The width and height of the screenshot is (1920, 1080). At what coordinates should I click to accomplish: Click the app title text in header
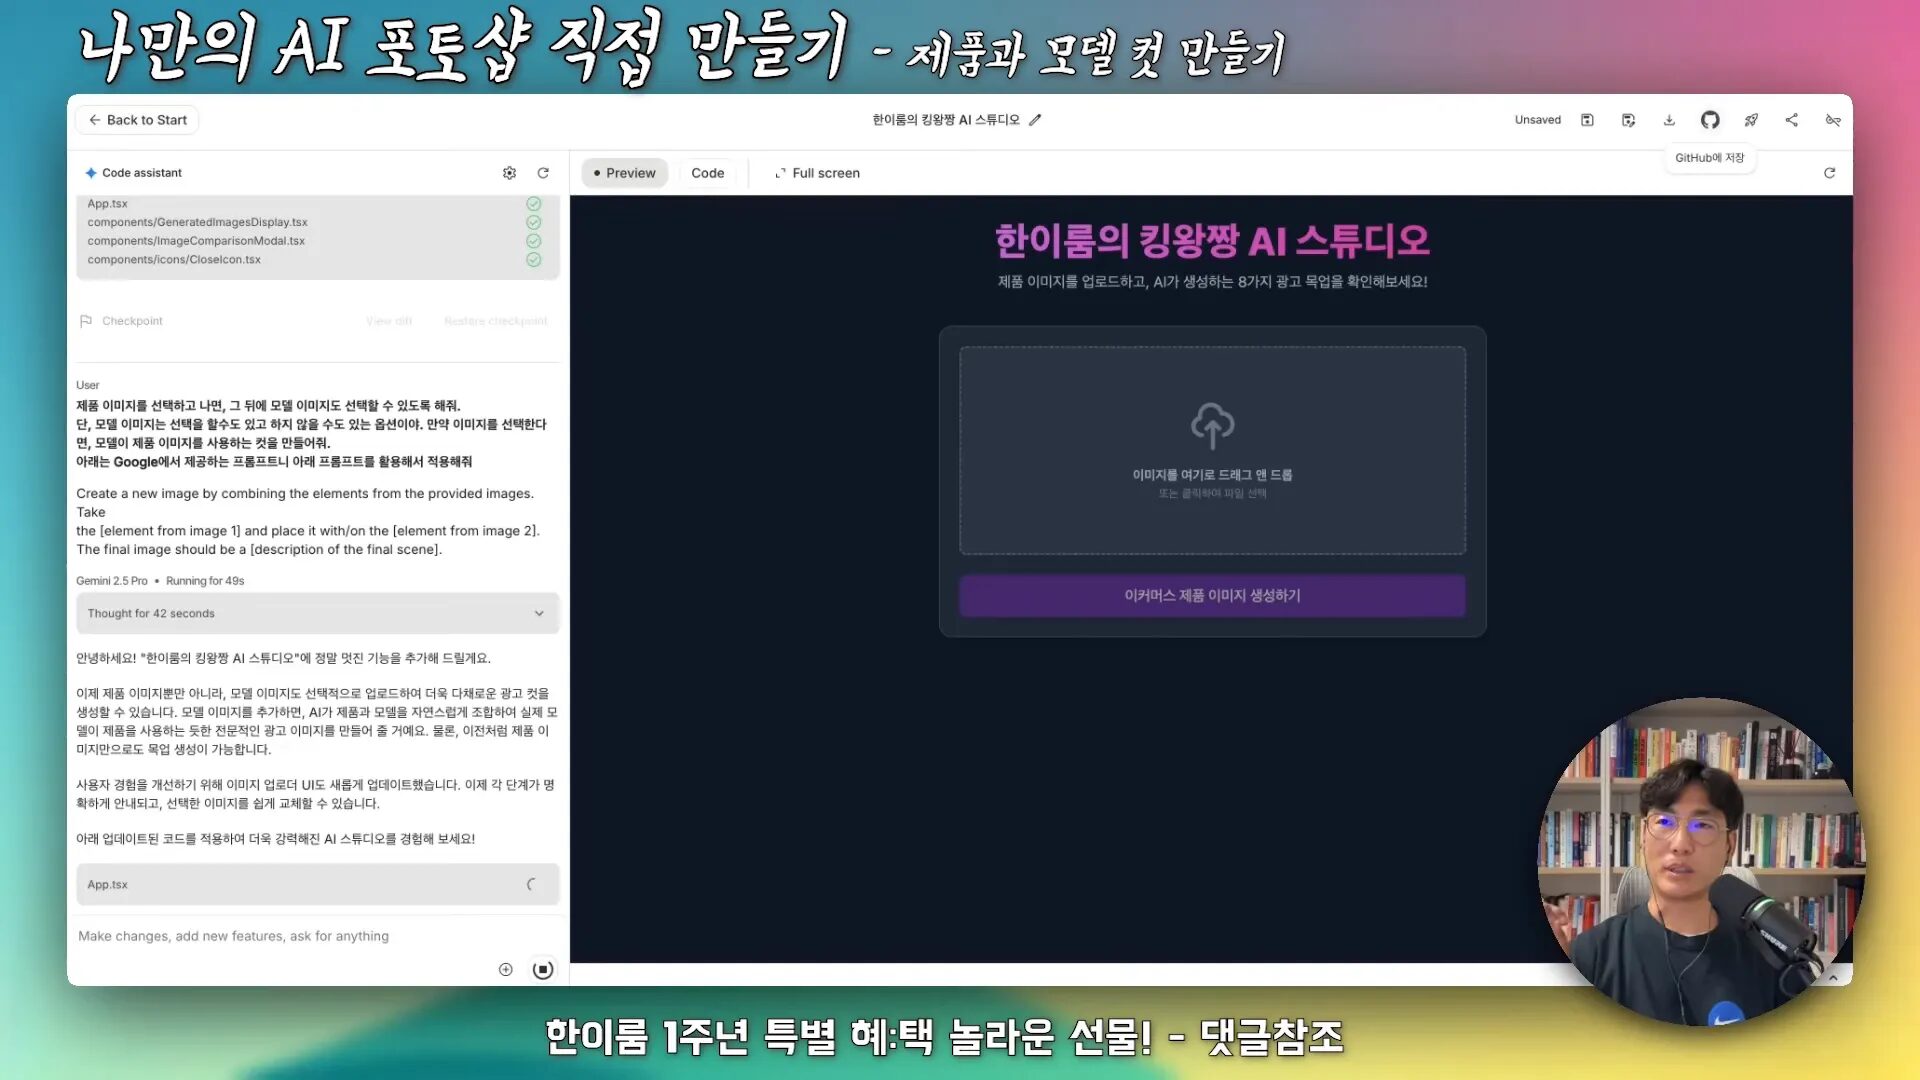(945, 120)
